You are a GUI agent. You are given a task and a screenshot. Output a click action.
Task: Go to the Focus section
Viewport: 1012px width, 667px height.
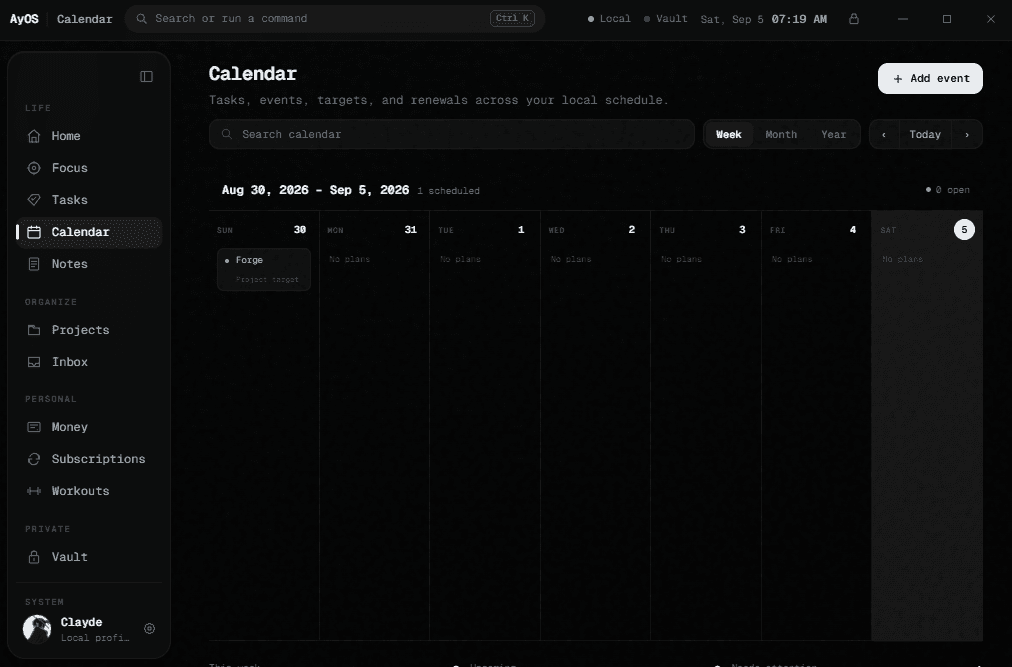[x=88, y=168]
